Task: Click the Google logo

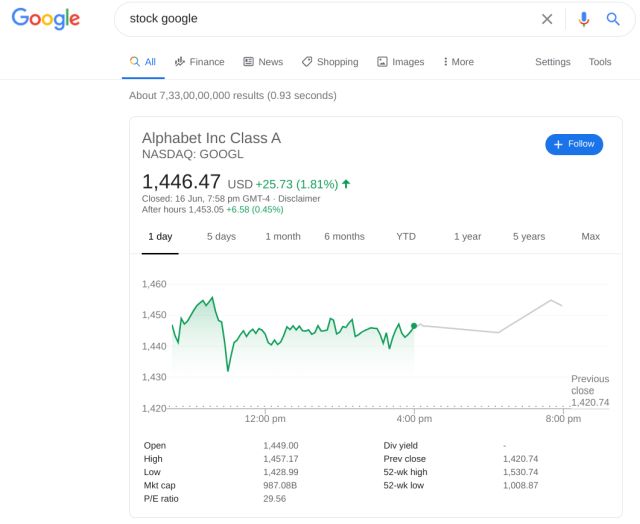Action: coord(46,19)
